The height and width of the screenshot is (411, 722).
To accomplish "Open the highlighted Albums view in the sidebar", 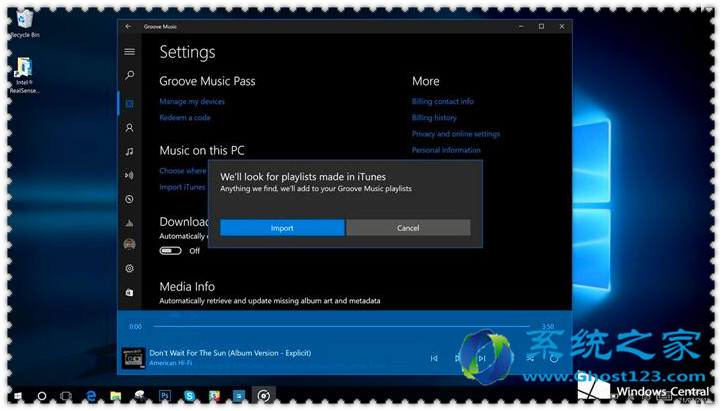I will coord(129,103).
